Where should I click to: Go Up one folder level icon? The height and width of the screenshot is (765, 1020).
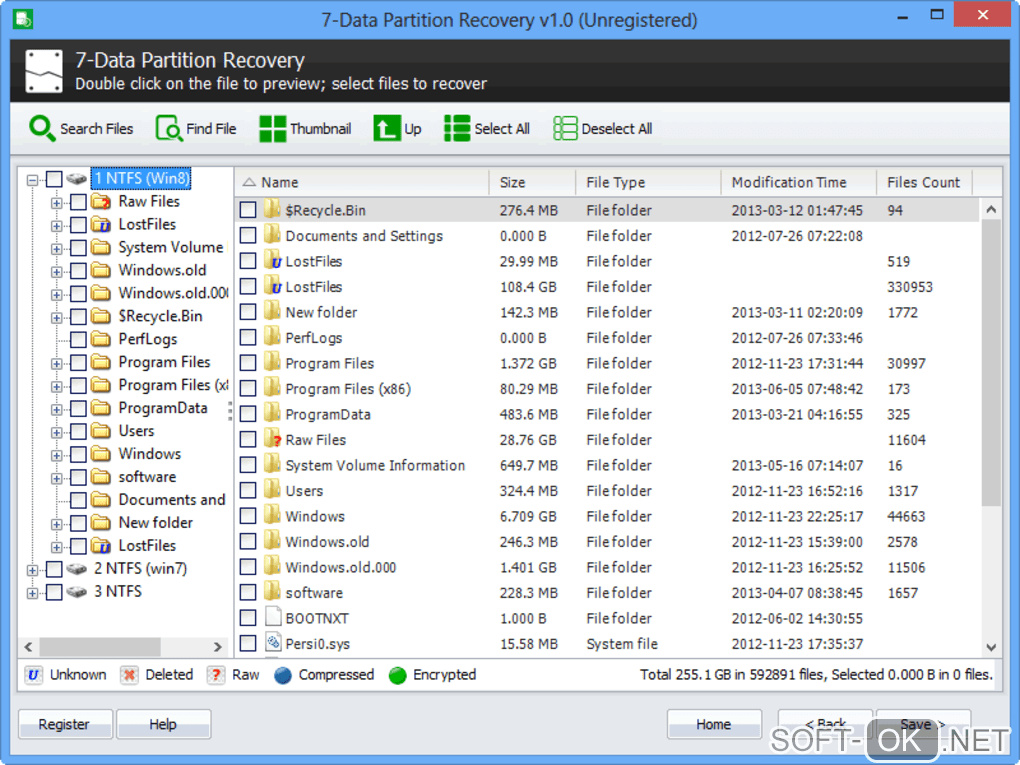point(386,128)
